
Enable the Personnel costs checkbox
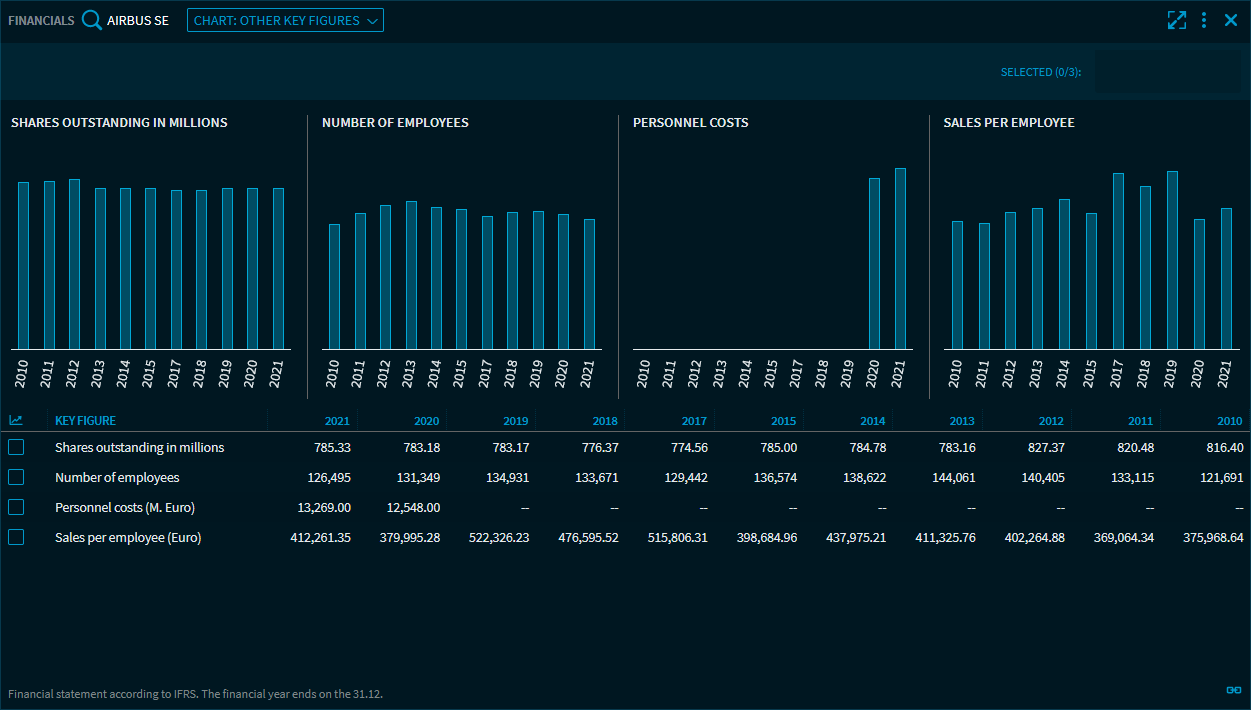tap(16, 507)
